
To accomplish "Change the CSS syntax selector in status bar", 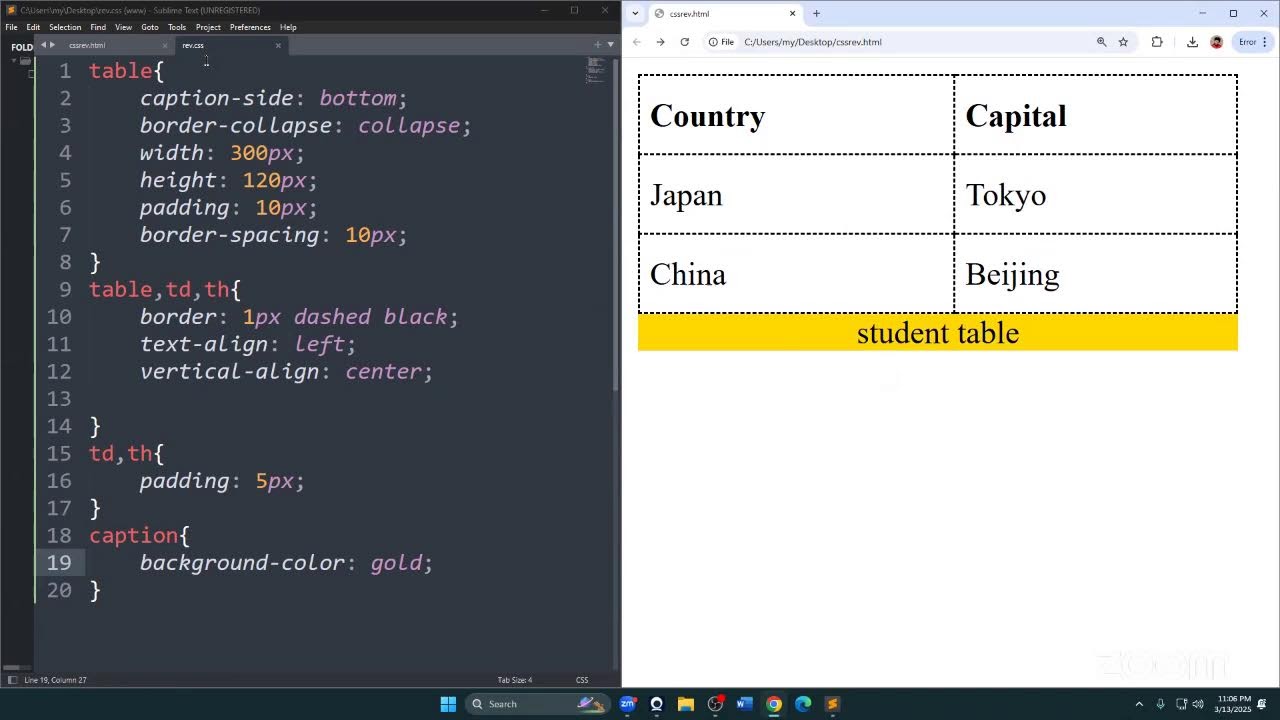I will (x=582, y=680).
